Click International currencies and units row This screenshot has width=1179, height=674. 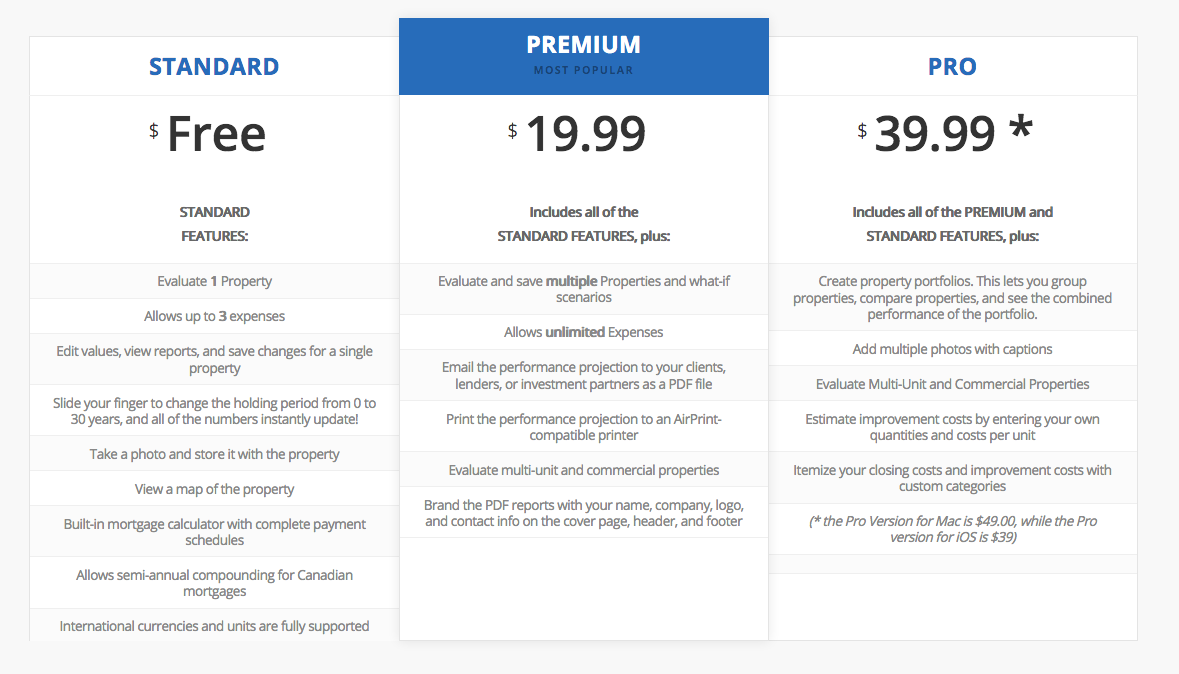click(214, 626)
